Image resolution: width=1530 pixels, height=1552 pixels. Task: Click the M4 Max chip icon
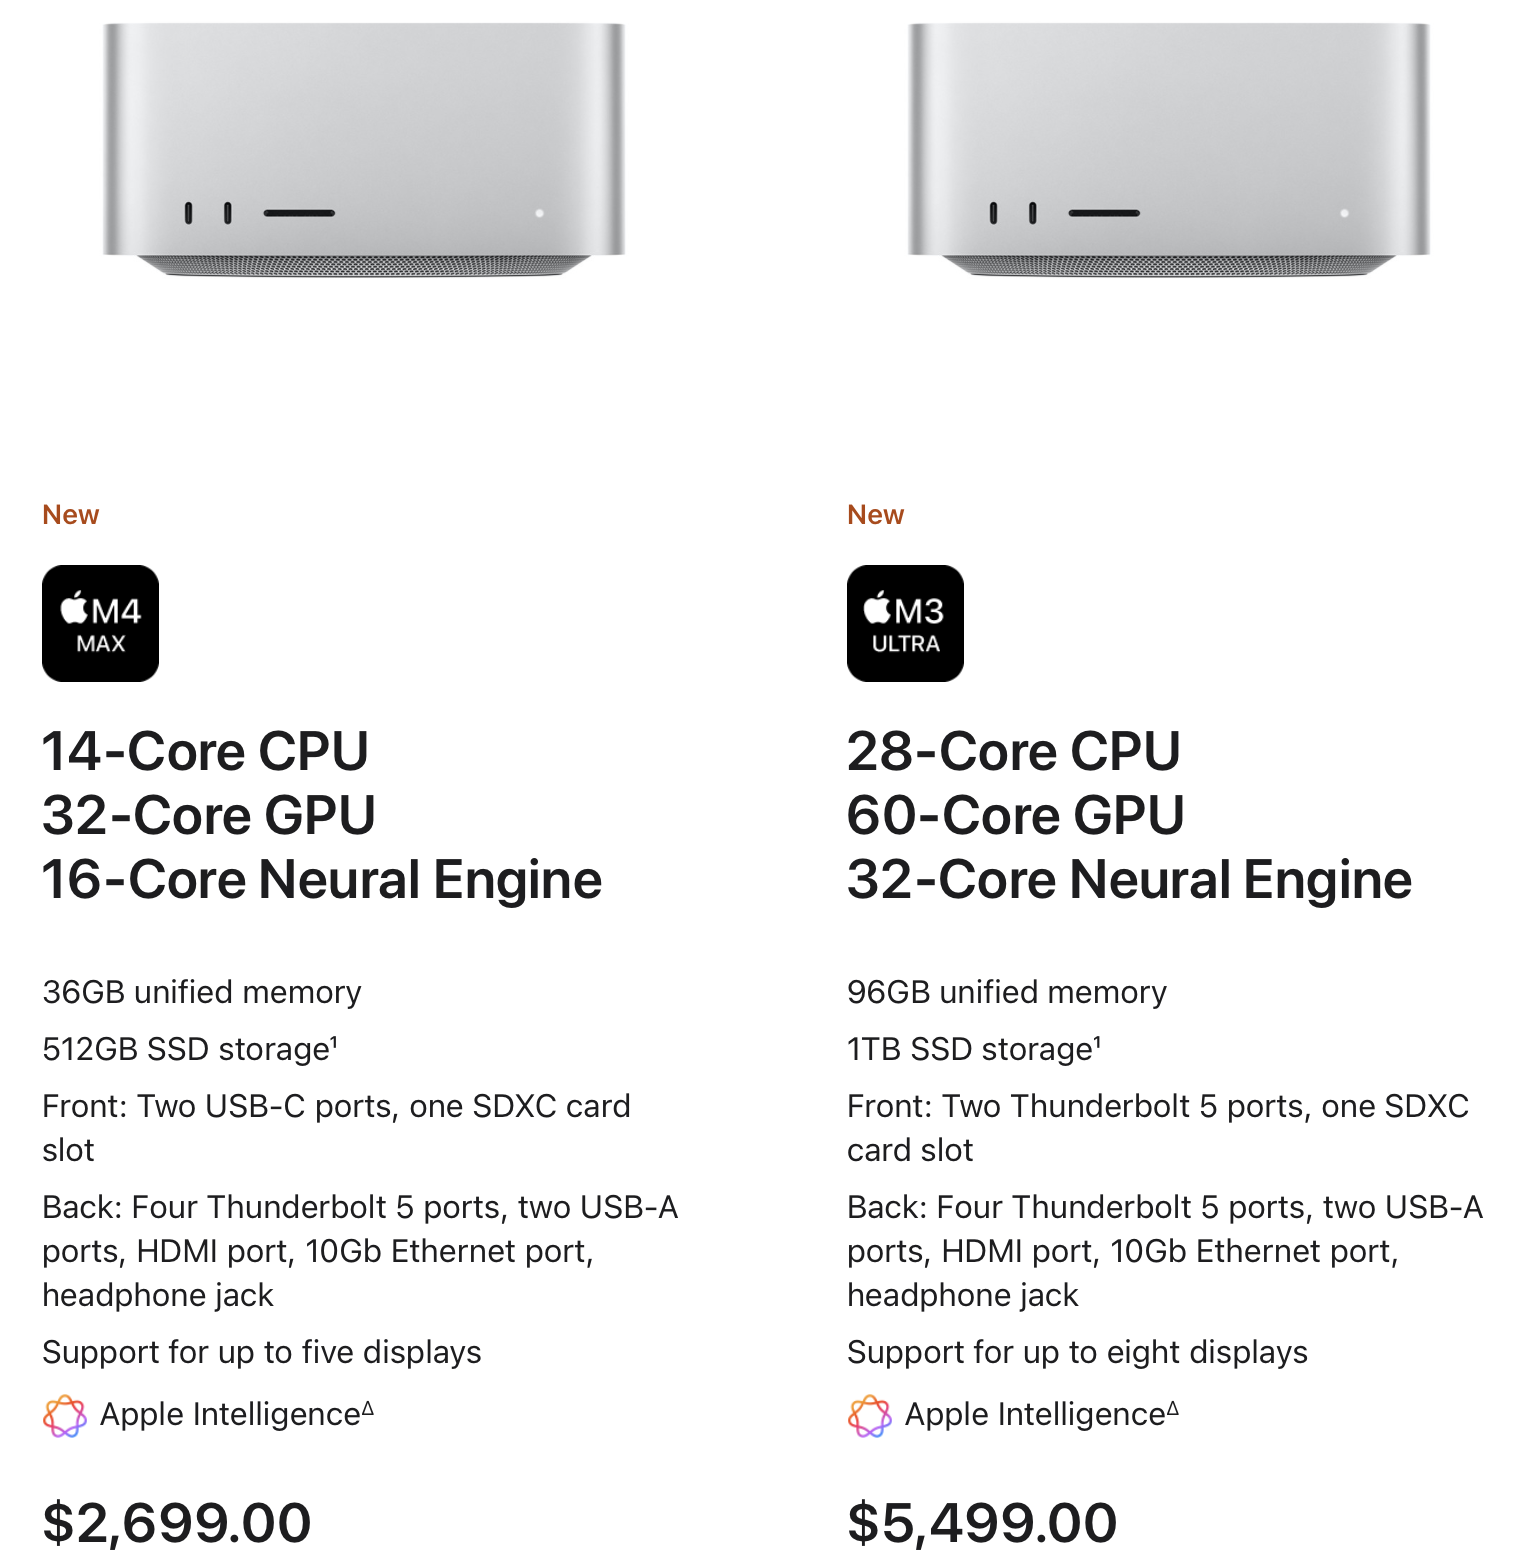tap(100, 623)
